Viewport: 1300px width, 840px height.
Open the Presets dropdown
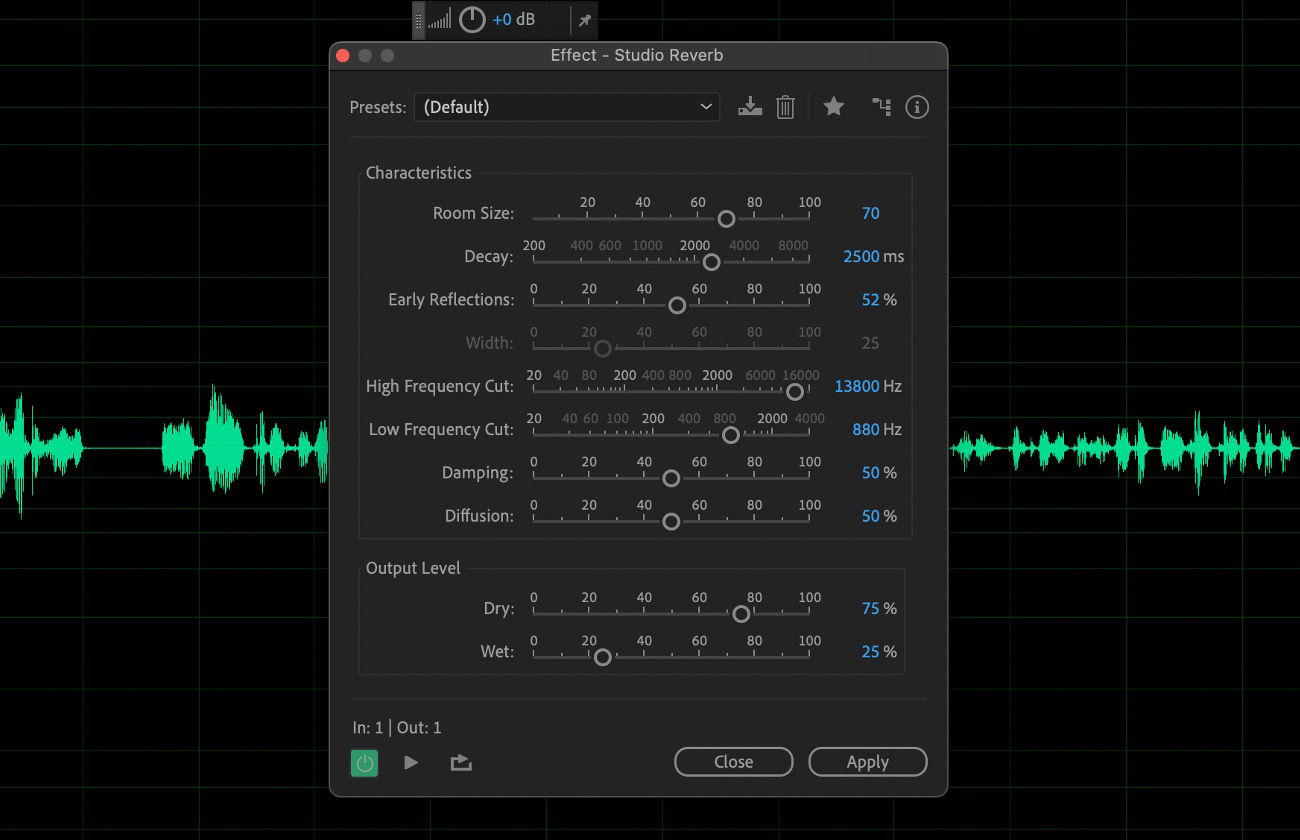pyautogui.click(x=706, y=107)
